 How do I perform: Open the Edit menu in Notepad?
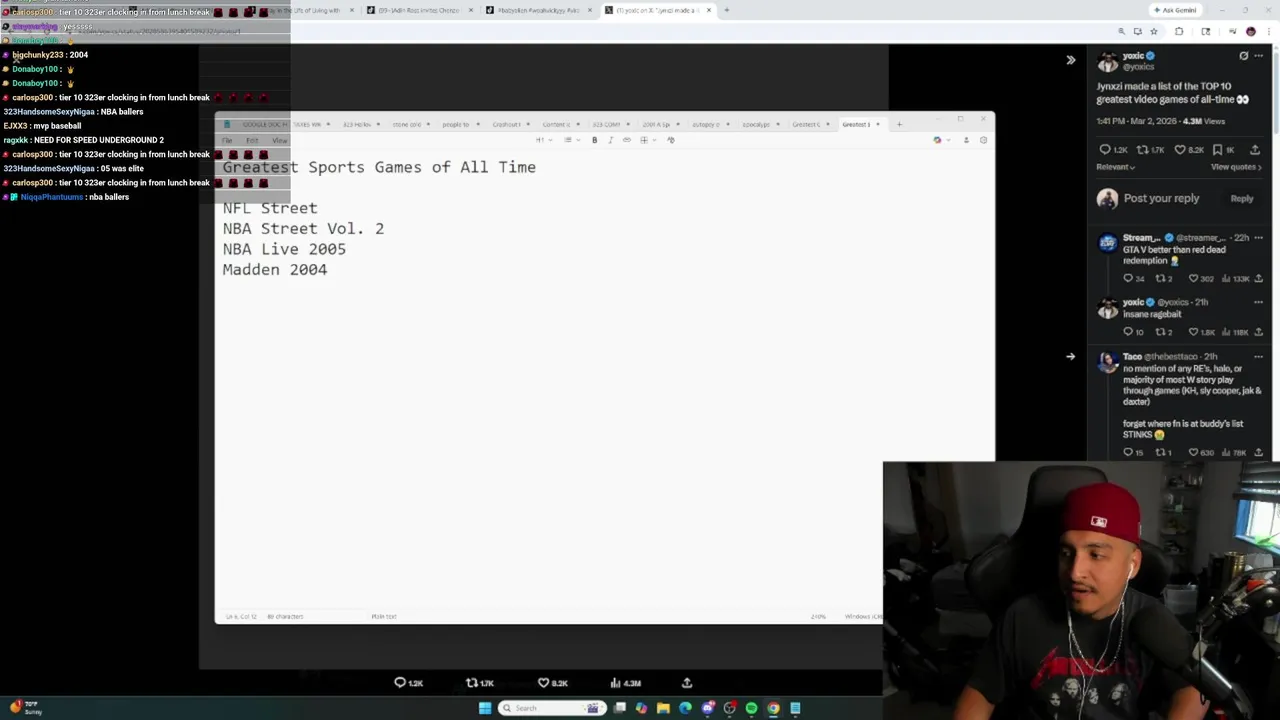point(252,140)
